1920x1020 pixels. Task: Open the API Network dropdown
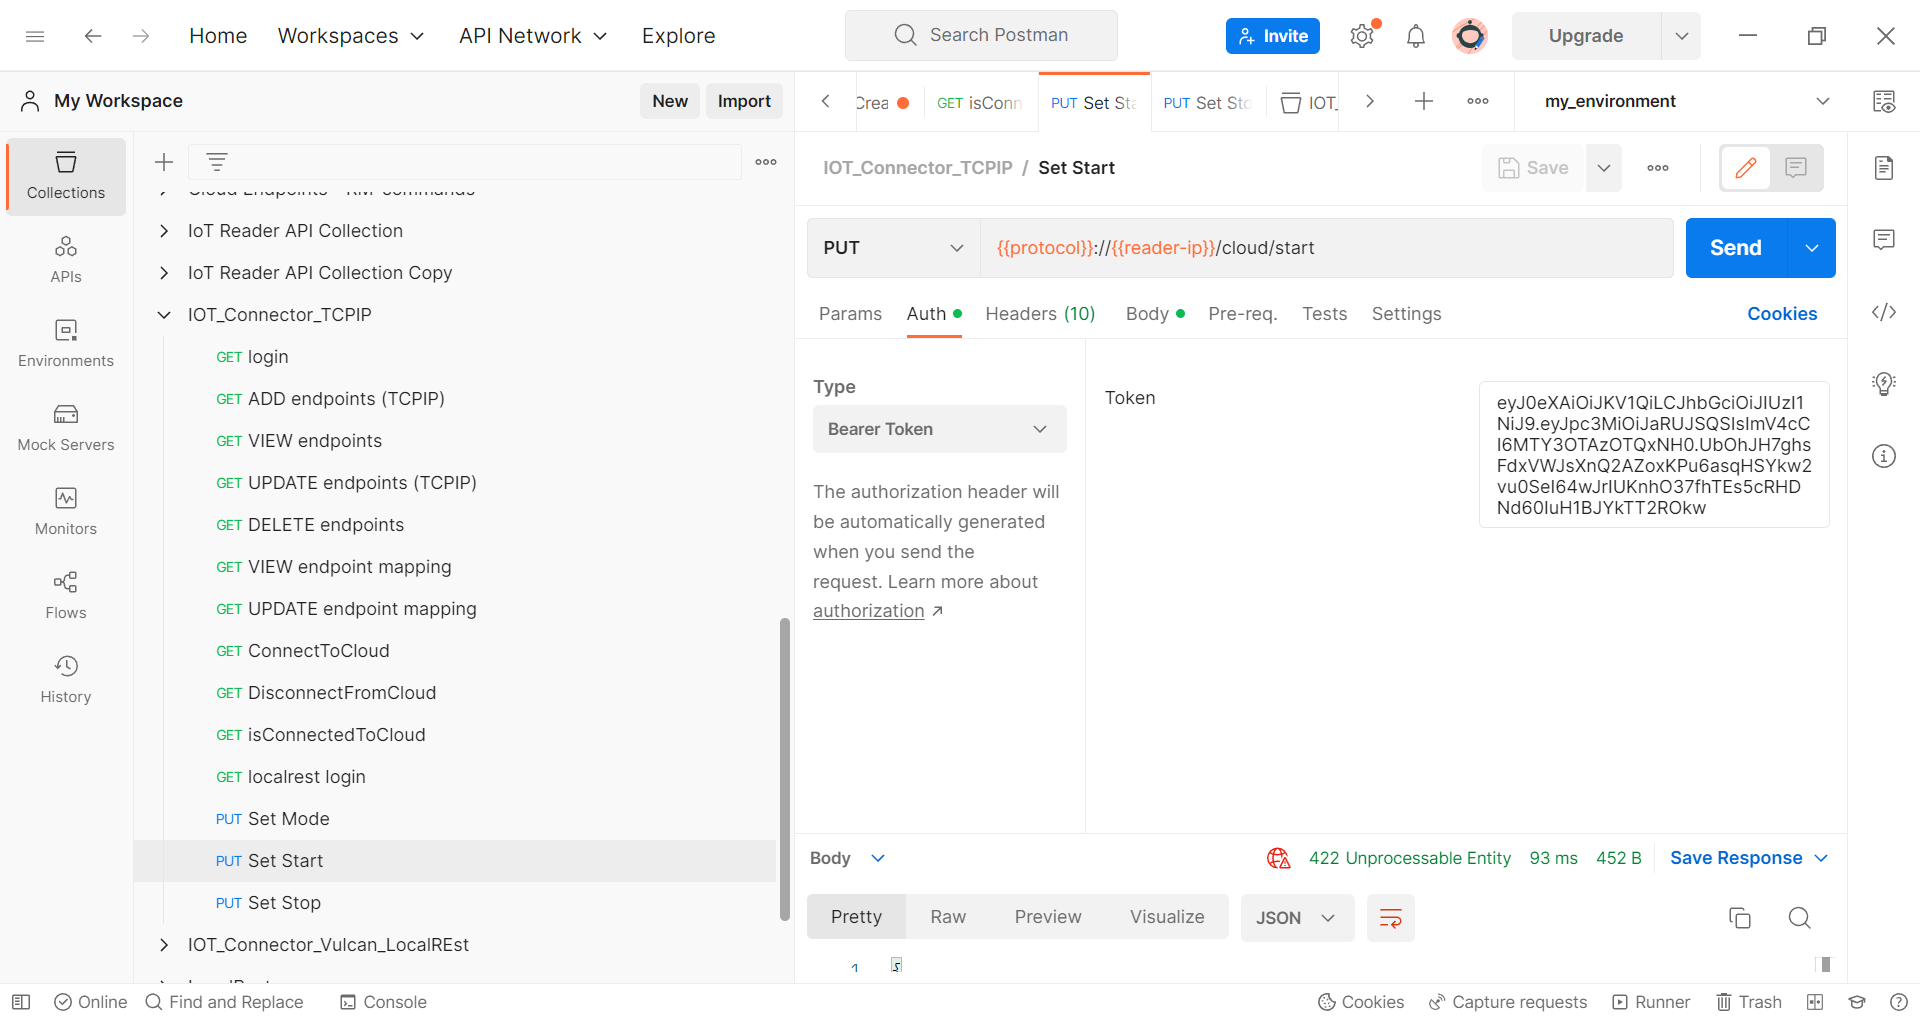coord(533,36)
